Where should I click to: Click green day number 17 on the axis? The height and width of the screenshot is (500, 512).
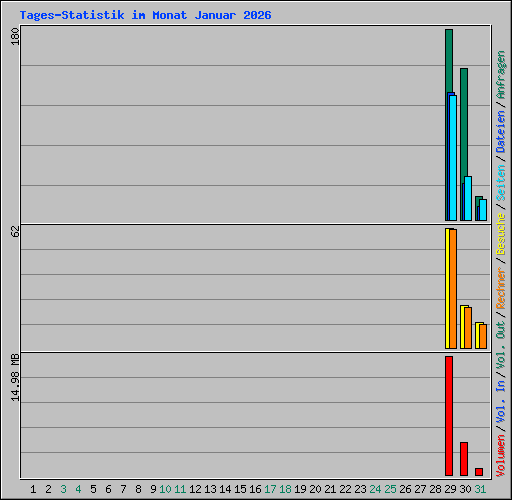pos(270,489)
